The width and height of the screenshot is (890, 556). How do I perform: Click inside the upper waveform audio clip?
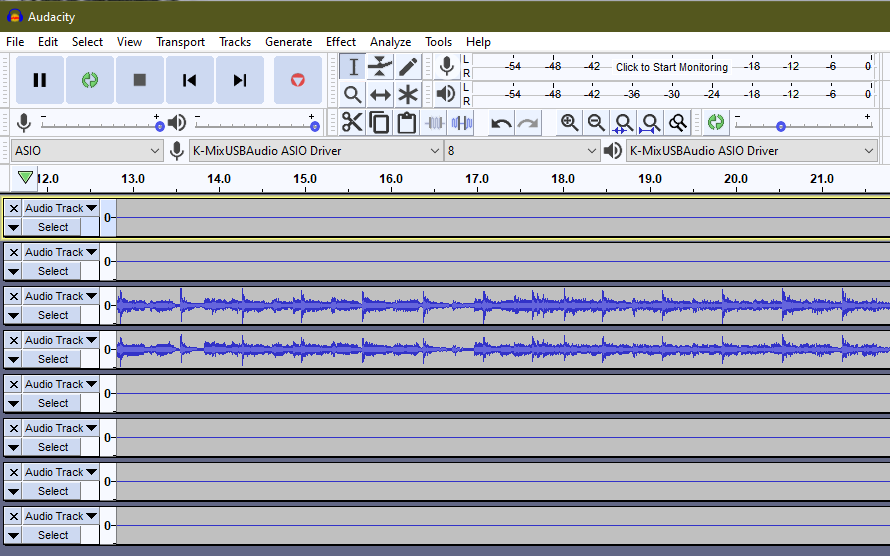pos(503,305)
